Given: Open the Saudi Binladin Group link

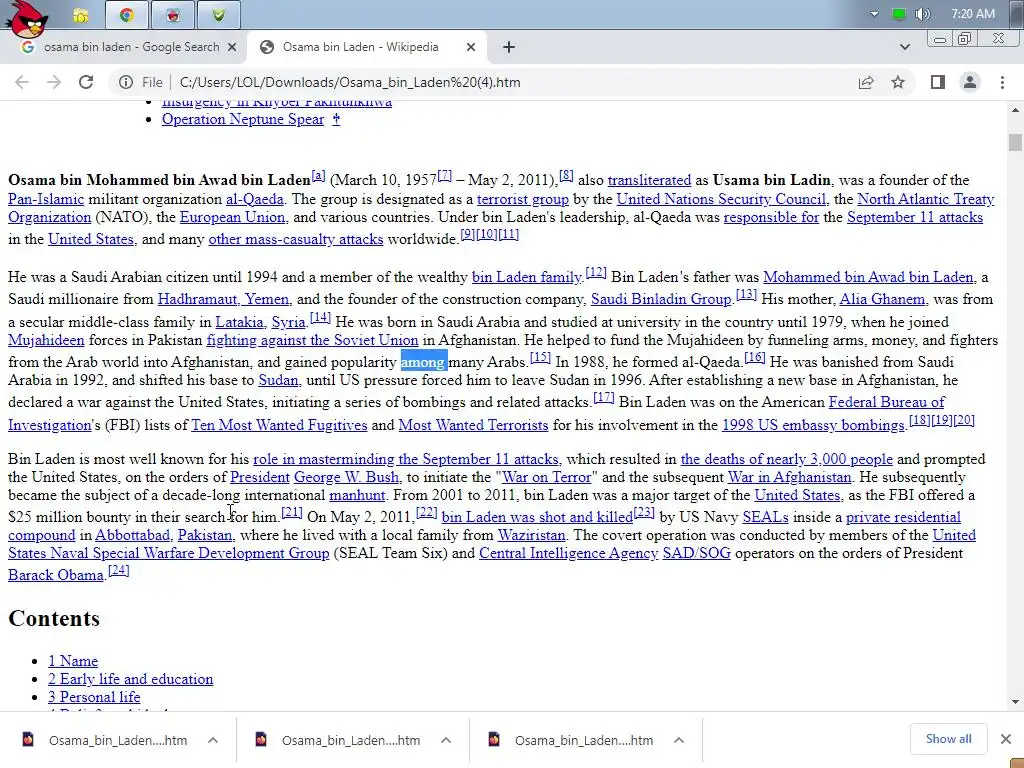Looking at the screenshot, I should coord(661,299).
